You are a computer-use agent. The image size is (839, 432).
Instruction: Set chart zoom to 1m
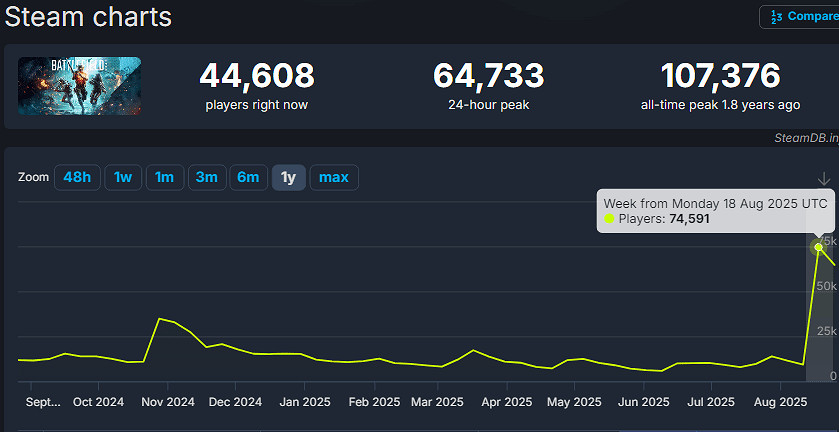tap(164, 178)
